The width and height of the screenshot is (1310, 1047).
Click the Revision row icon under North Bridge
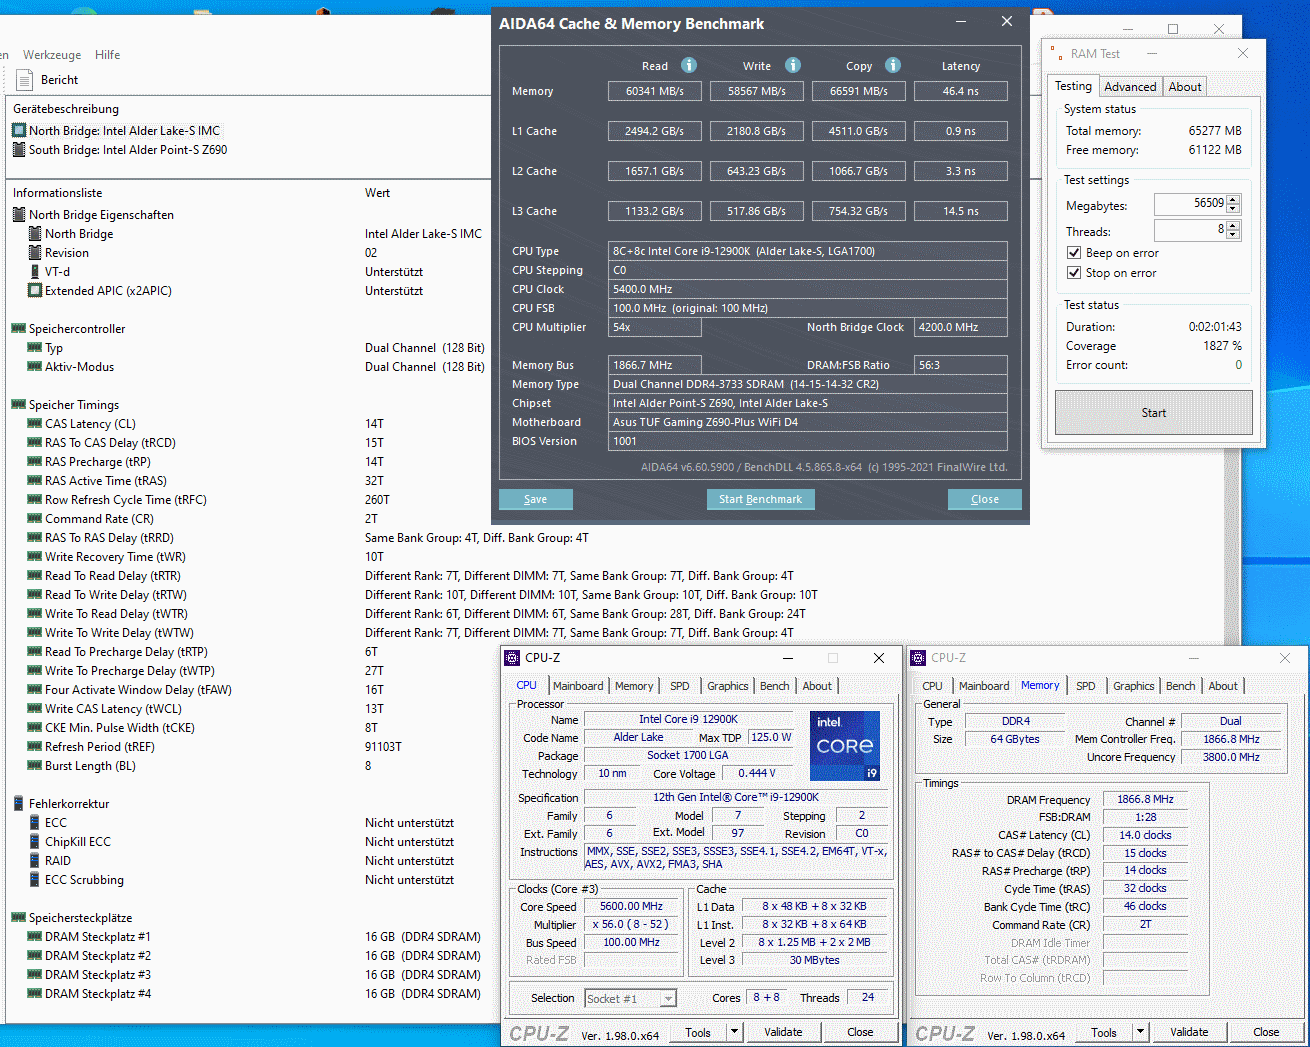[x=35, y=253]
